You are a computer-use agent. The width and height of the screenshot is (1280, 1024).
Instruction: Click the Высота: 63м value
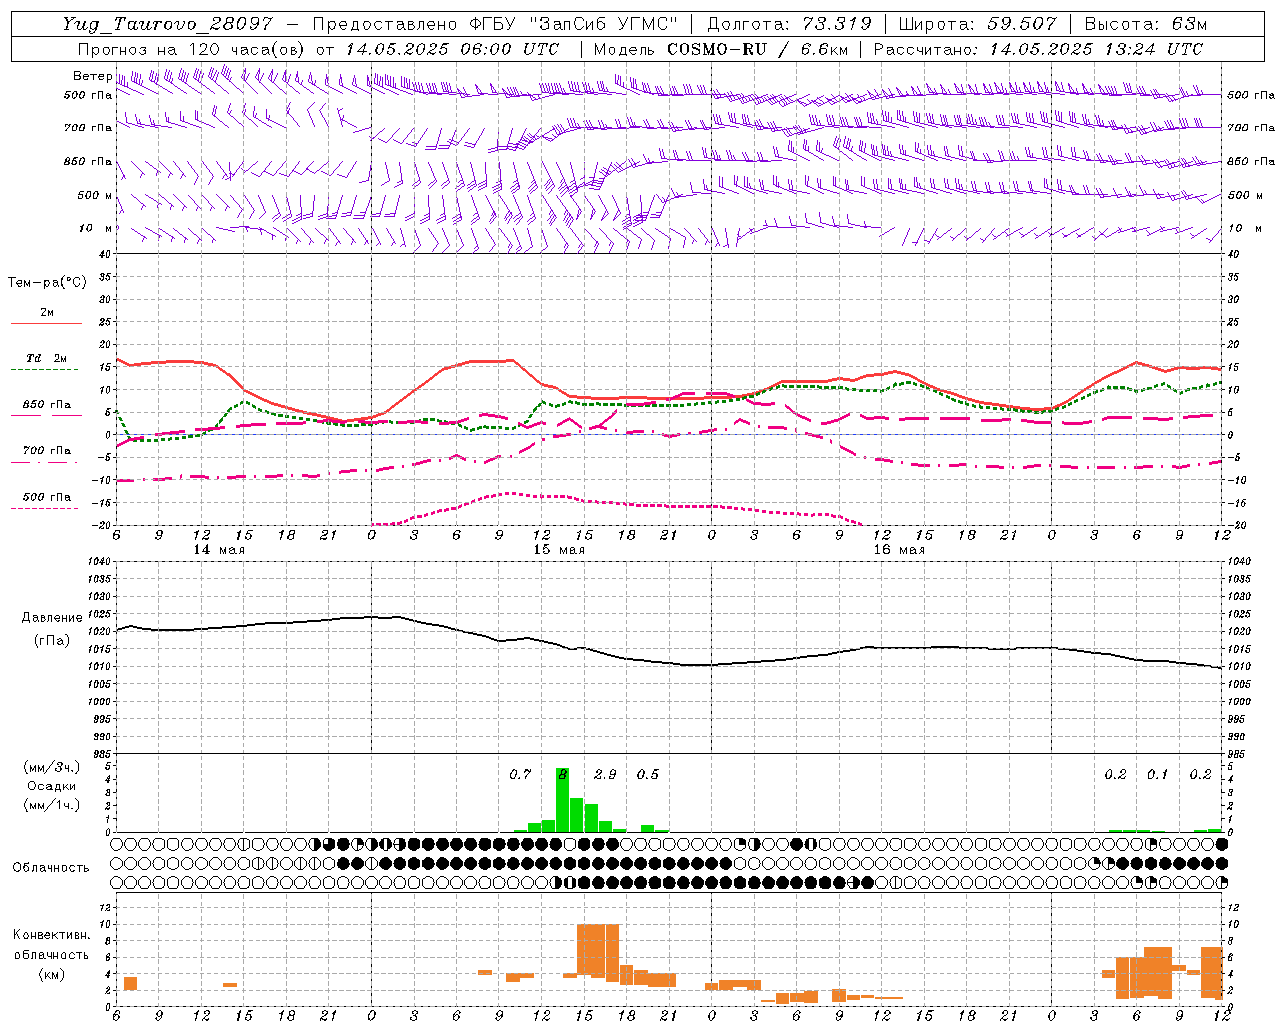[x=1146, y=24]
